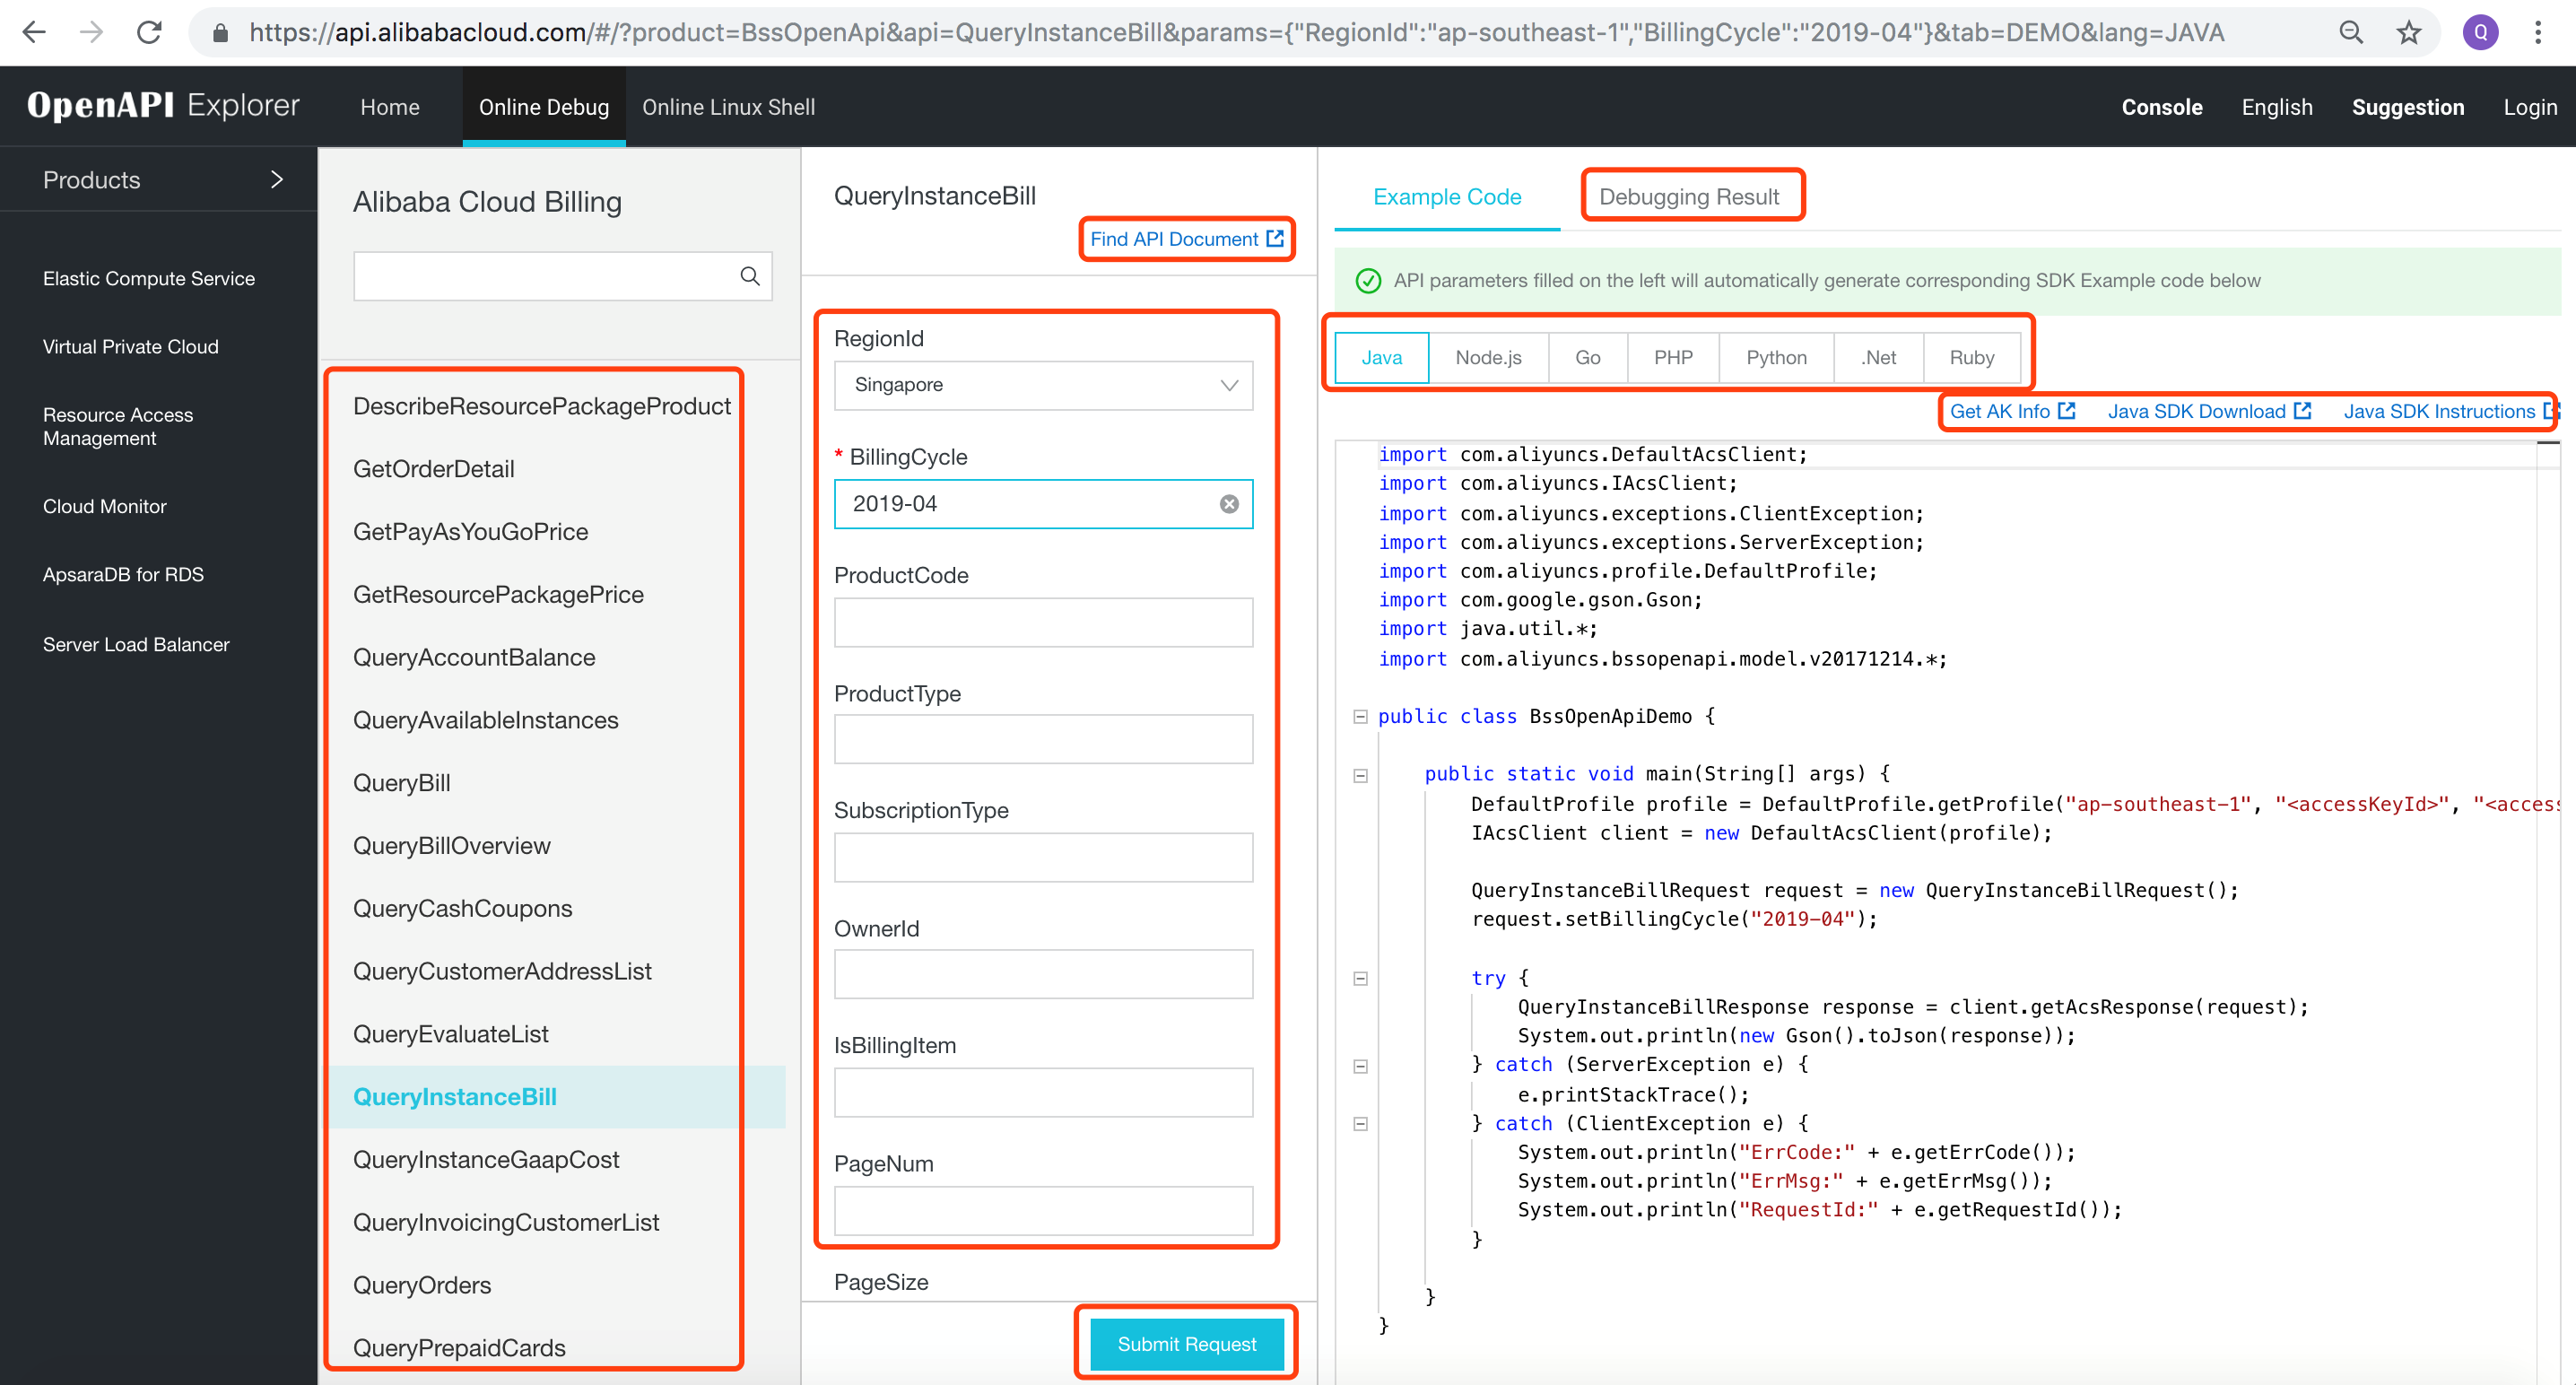Switch to the Home nav item

390,107
